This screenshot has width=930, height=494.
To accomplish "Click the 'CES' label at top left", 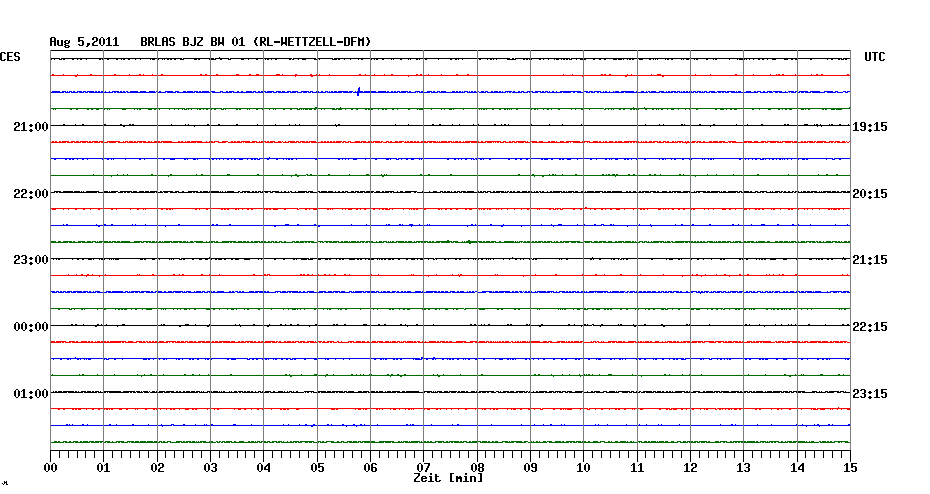I will pyautogui.click(x=10, y=58).
